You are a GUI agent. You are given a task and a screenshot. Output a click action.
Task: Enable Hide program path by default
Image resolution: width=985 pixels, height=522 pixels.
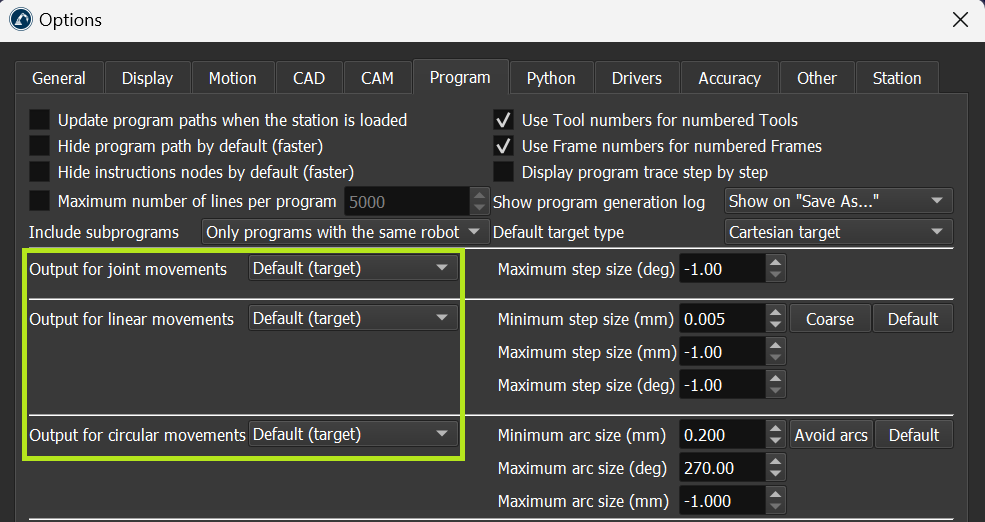click(x=40, y=146)
